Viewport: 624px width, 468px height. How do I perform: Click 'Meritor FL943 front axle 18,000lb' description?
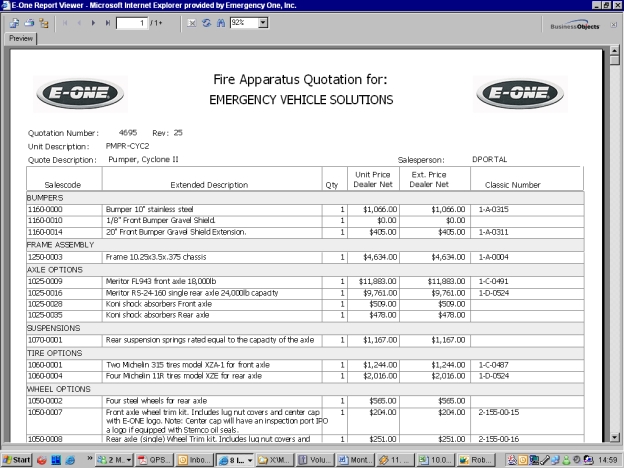(161, 281)
